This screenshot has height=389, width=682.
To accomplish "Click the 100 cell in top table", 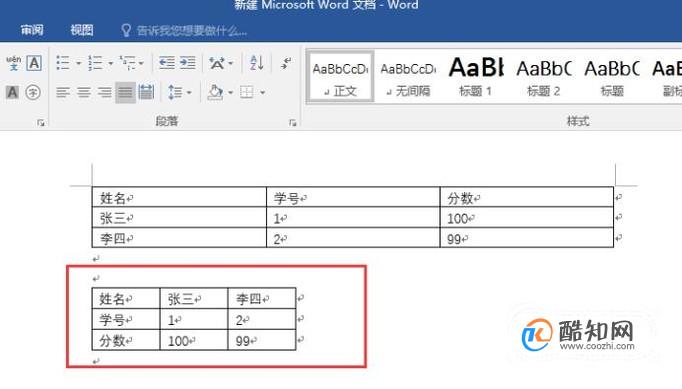I will [527, 218].
